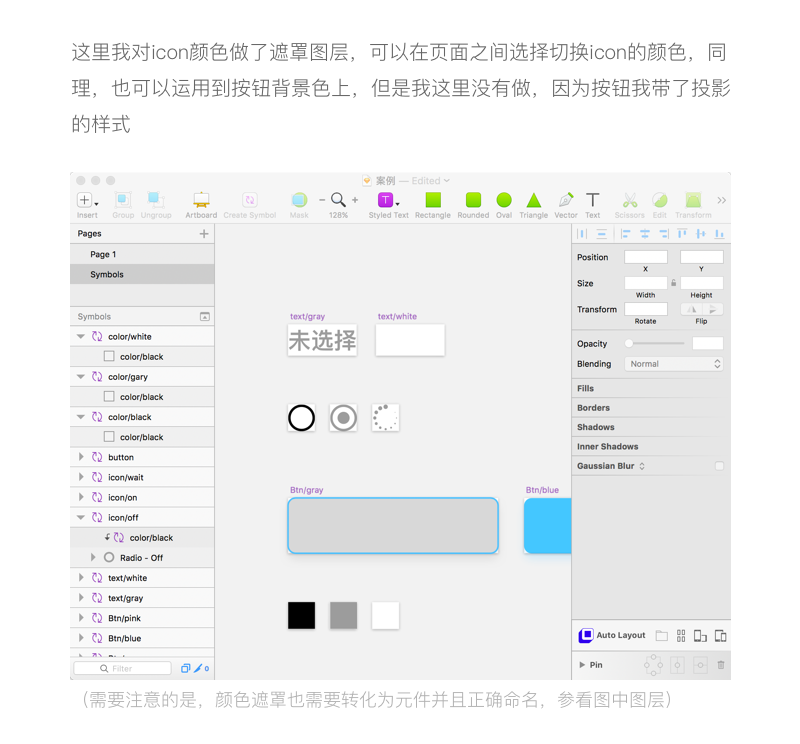This screenshot has width=800, height=744.
Task: Click the Position X input field
Action: coord(646,257)
